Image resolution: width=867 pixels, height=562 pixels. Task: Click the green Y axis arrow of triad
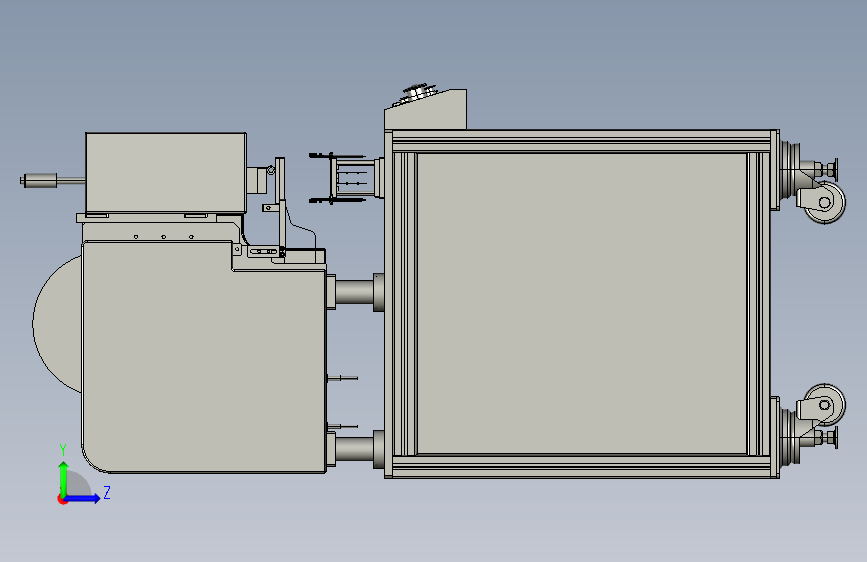pyautogui.click(x=64, y=478)
